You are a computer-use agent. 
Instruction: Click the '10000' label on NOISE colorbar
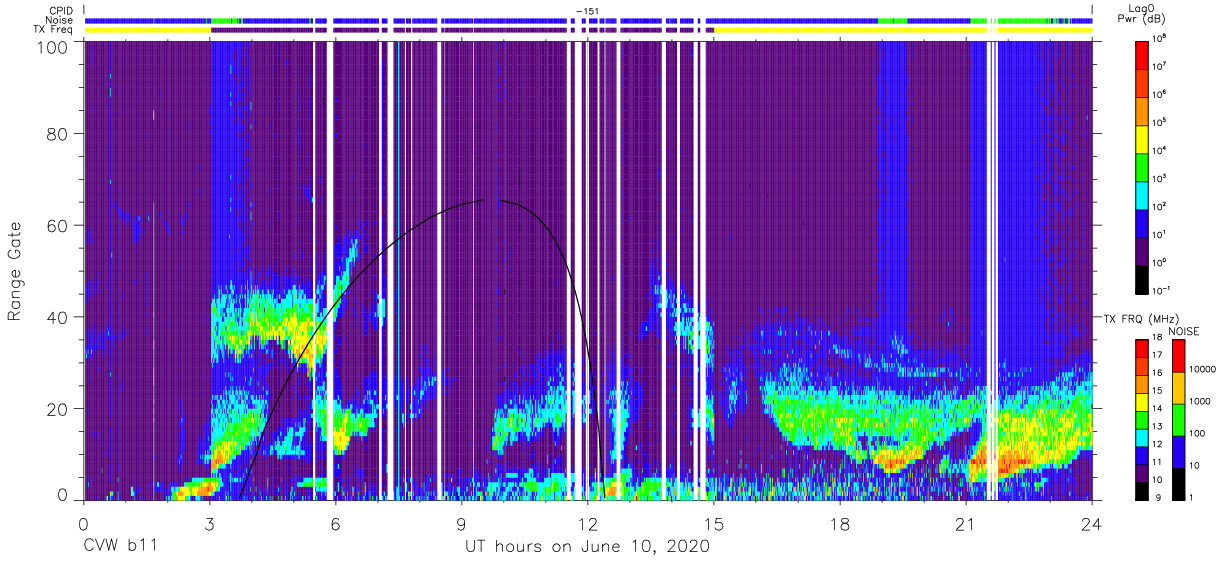point(1202,371)
